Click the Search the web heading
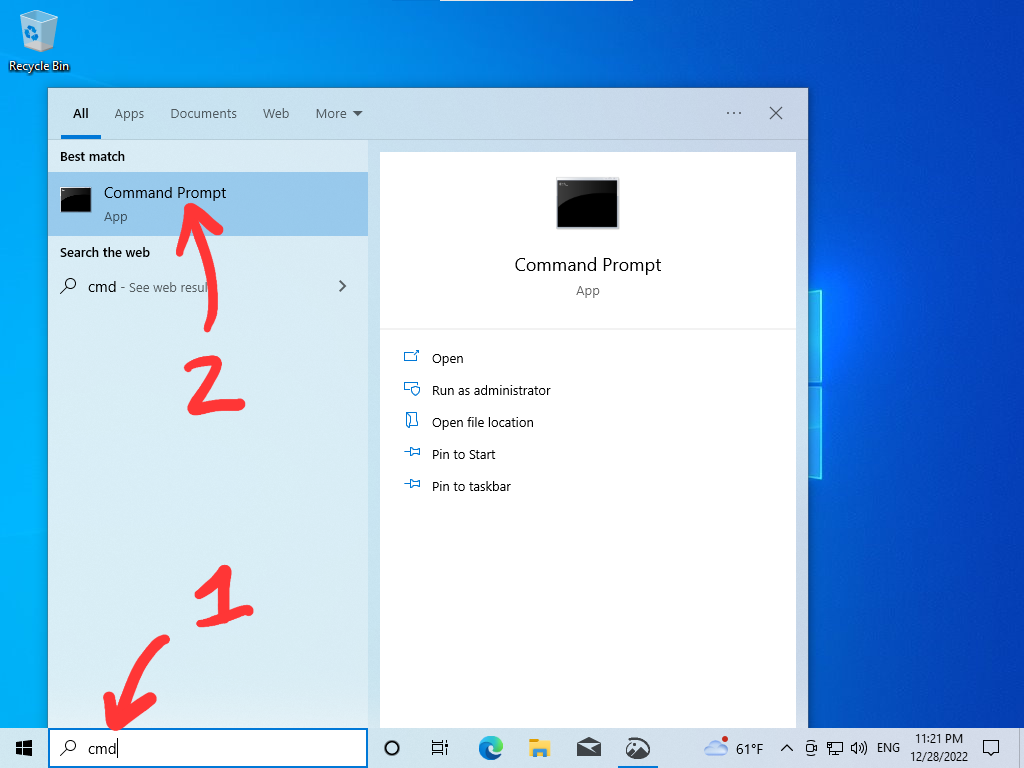 click(104, 252)
